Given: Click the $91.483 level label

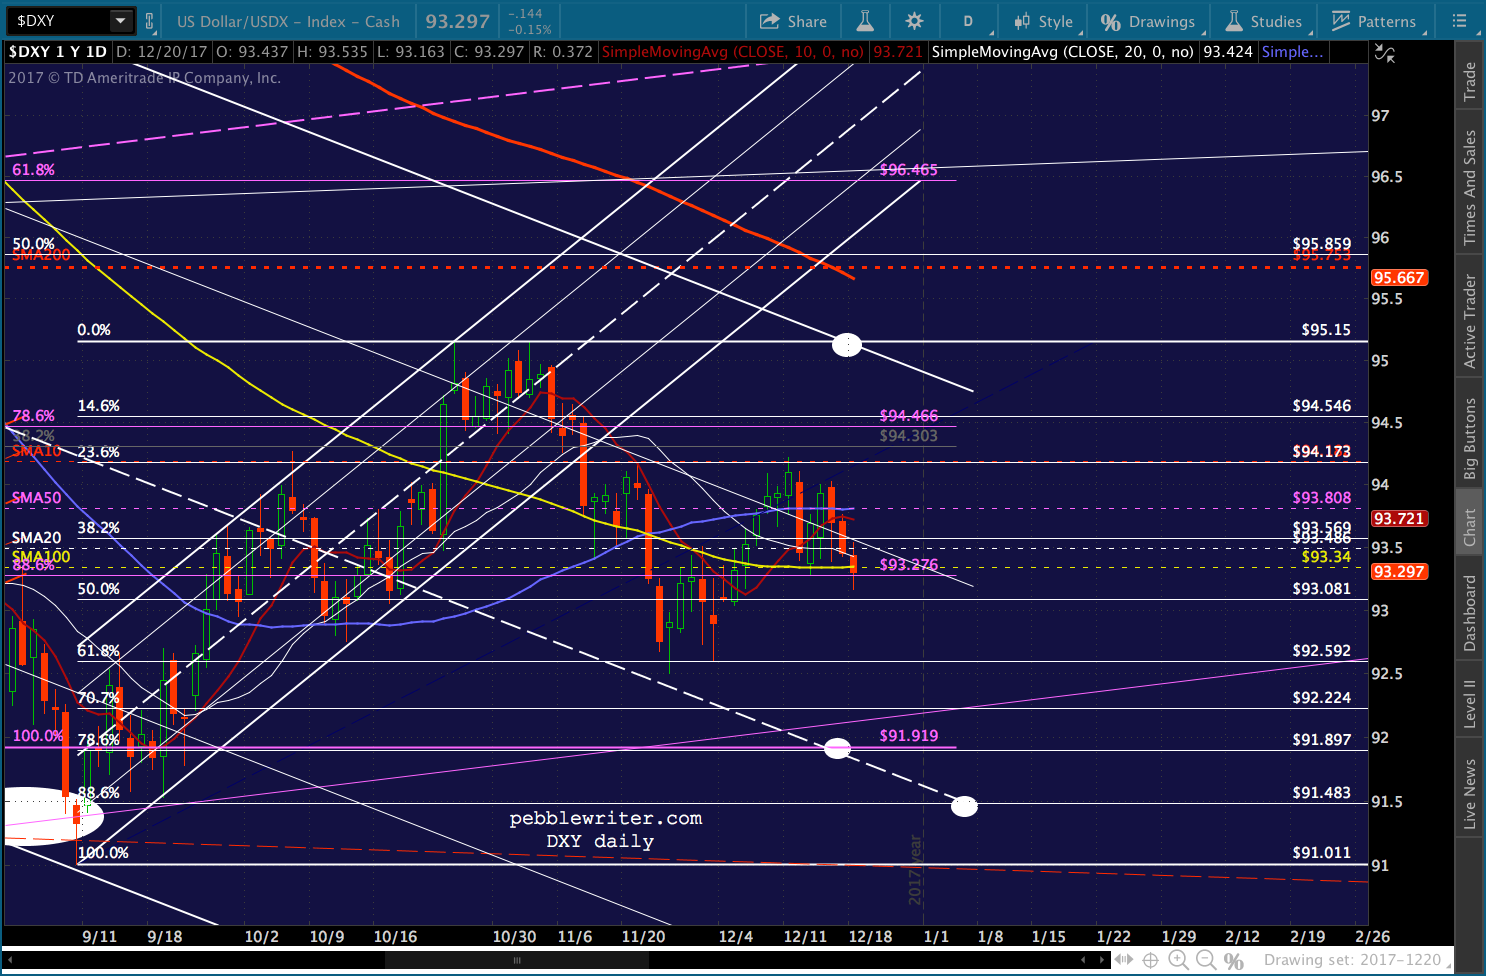Looking at the screenshot, I should click(x=1321, y=793).
